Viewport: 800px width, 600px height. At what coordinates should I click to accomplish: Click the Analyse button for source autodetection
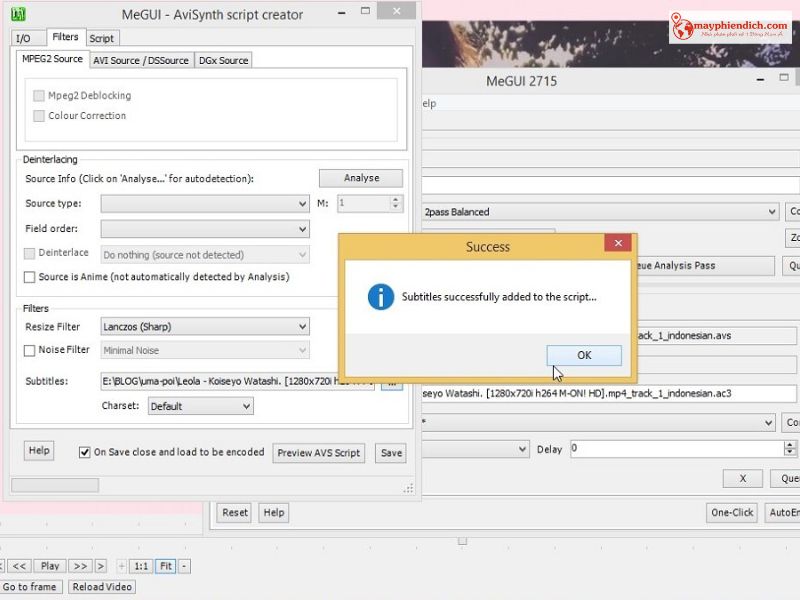360,178
